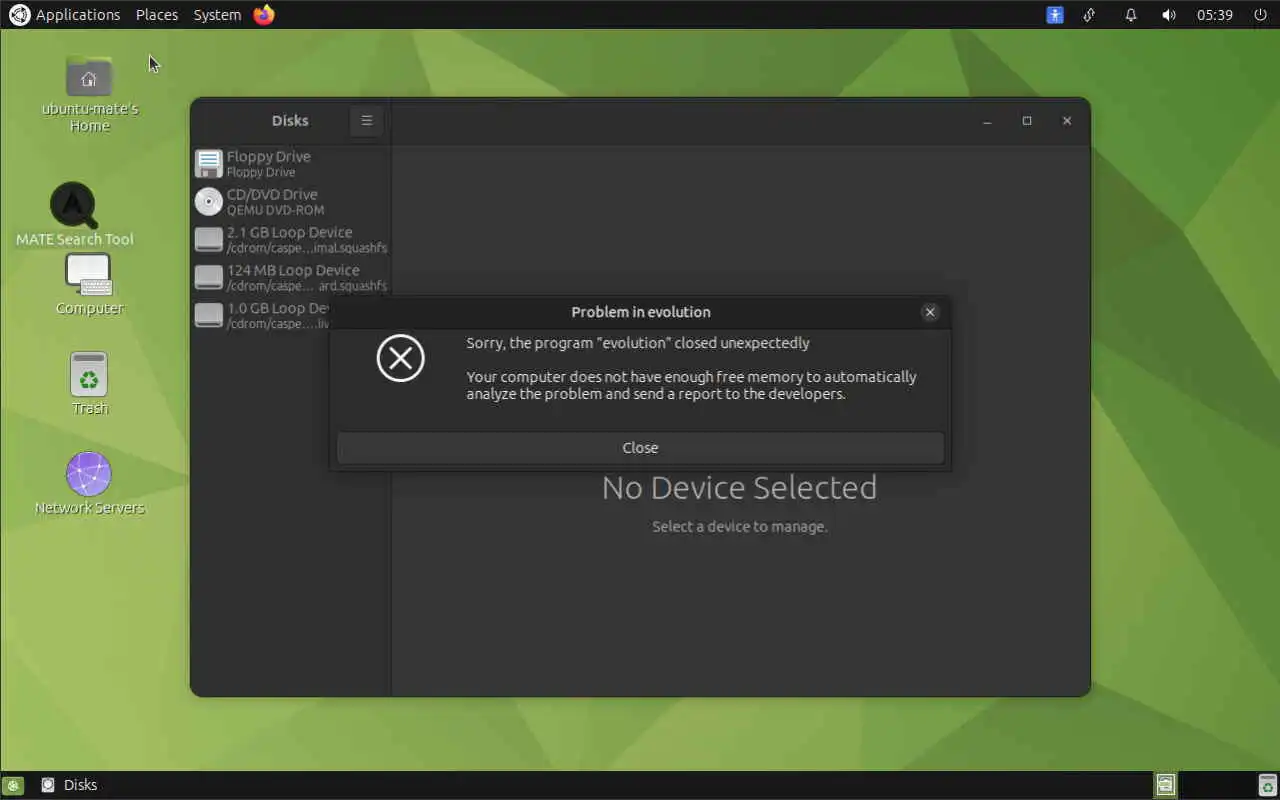Select the Floppy Drive in Disks sidebar

coord(290,164)
